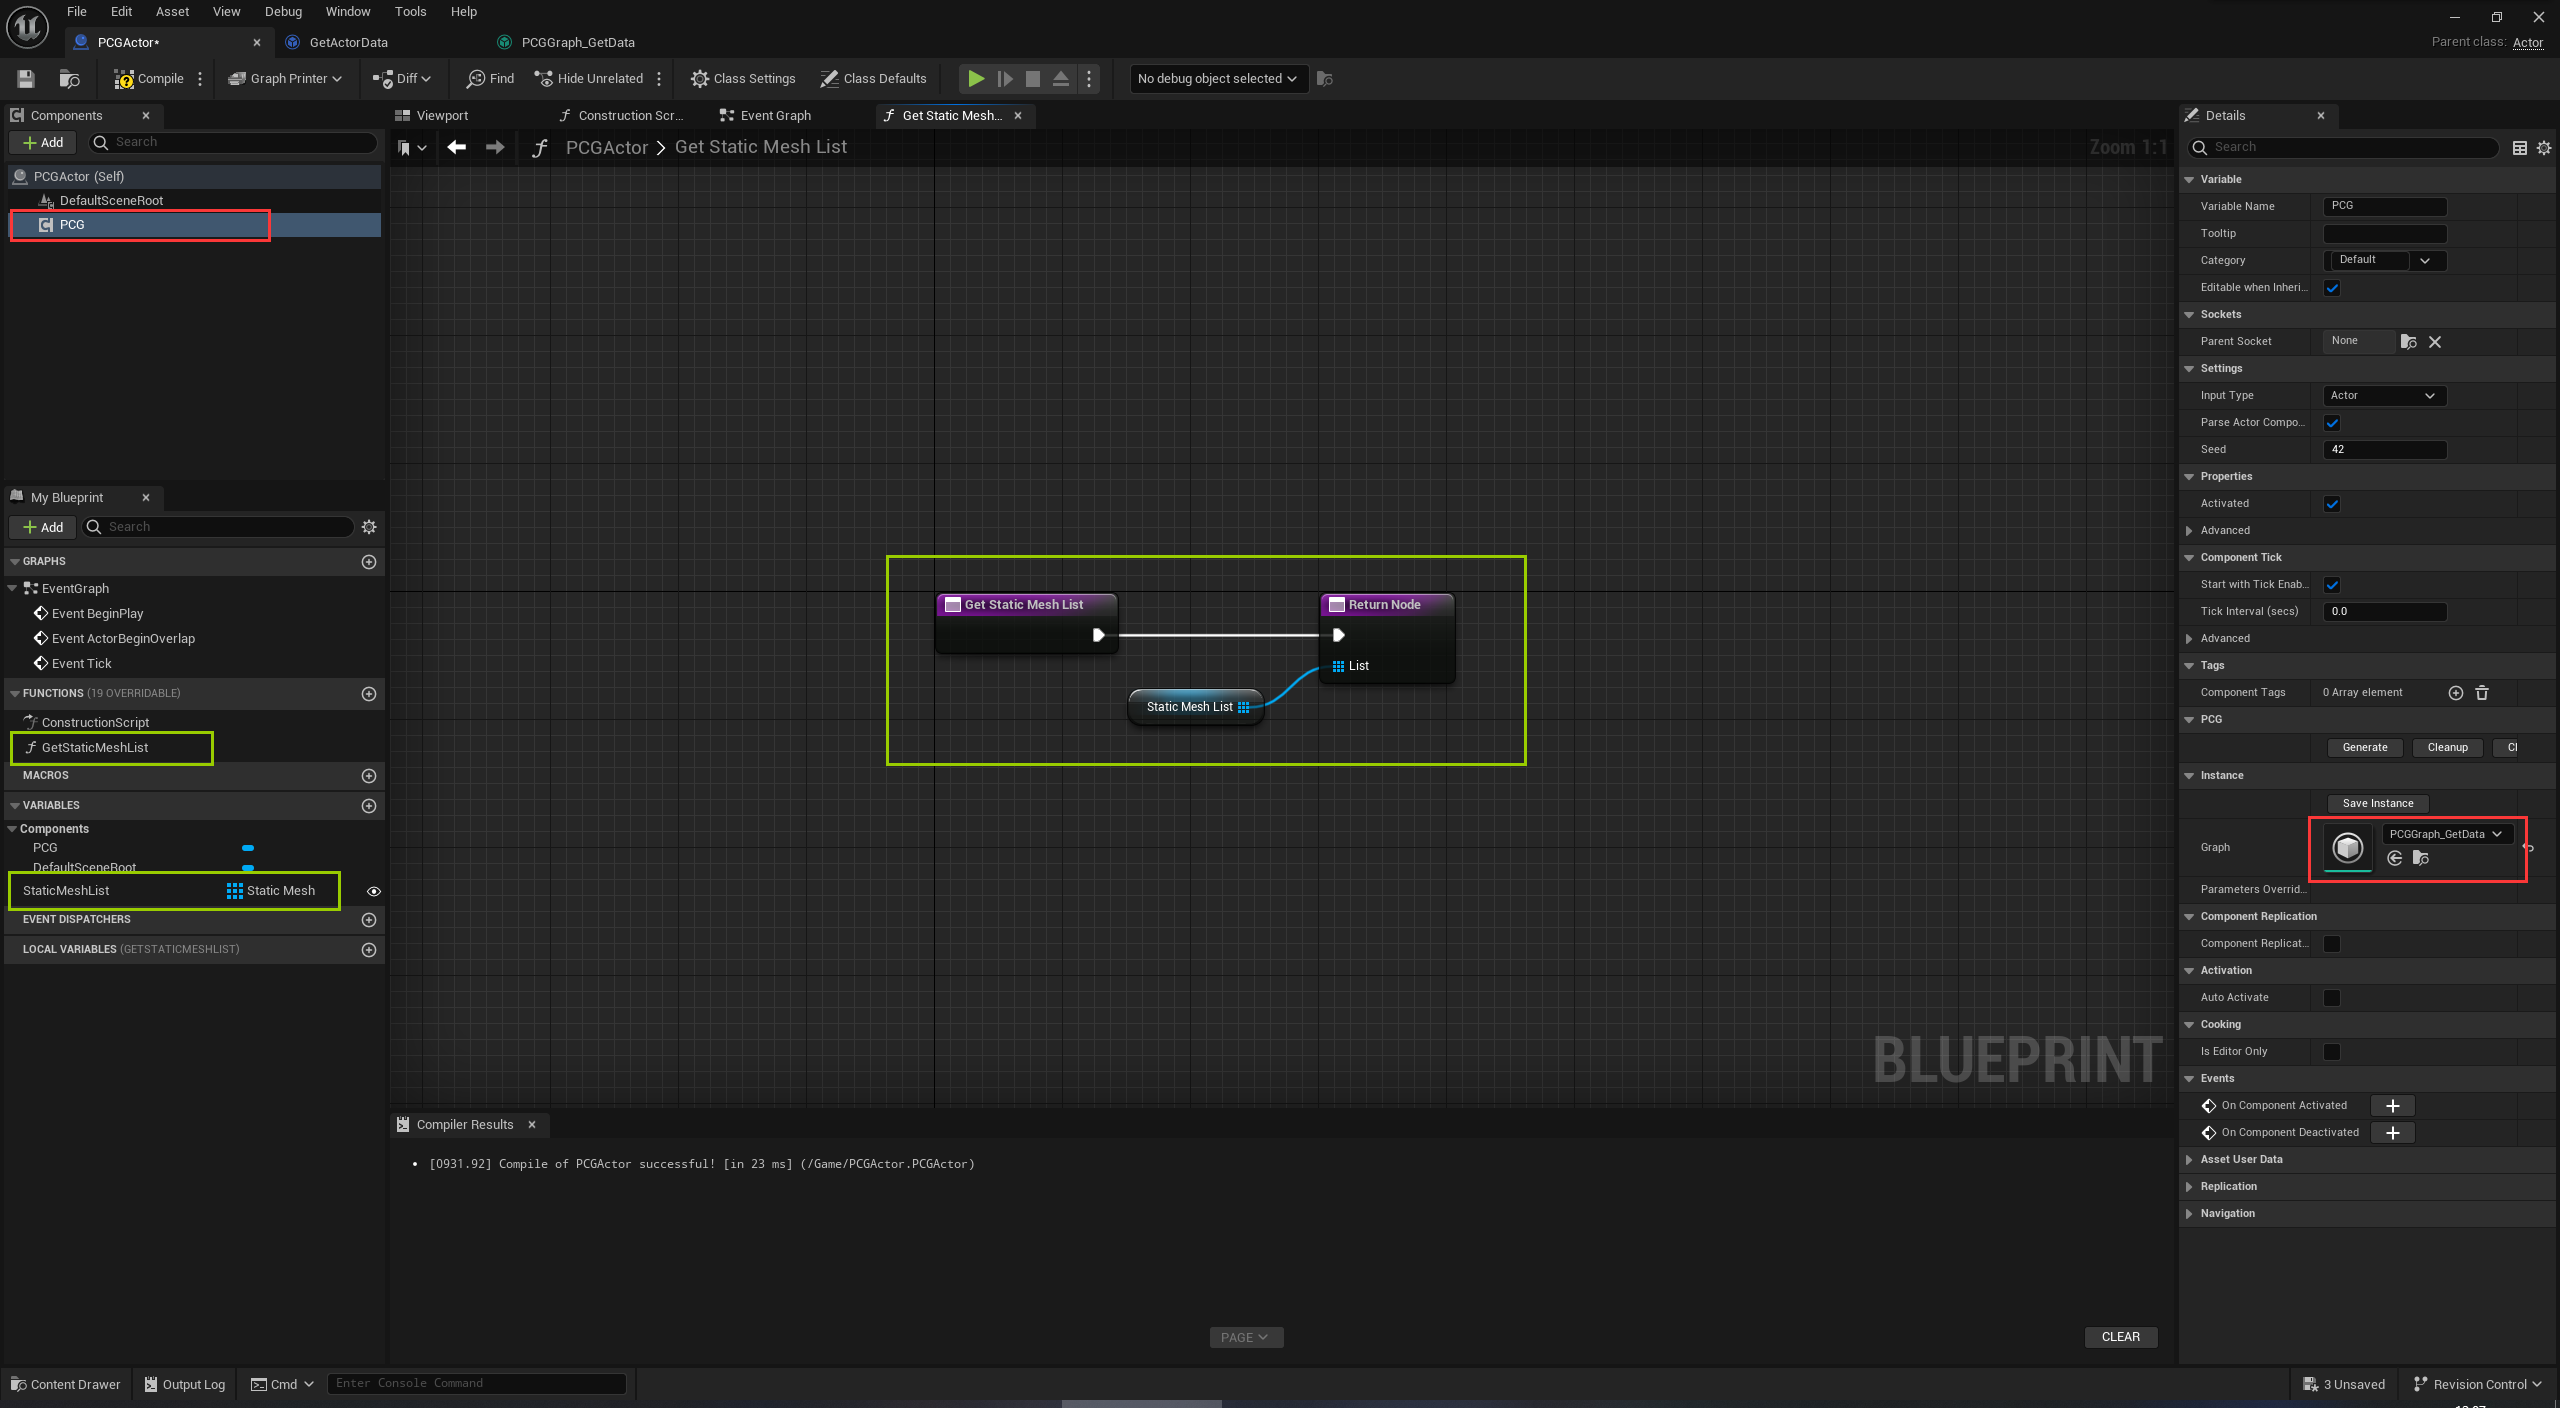Screen dimensions: 2560x1408
Task: Open the Find tool in the toolbar
Action: click(x=489, y=78)
